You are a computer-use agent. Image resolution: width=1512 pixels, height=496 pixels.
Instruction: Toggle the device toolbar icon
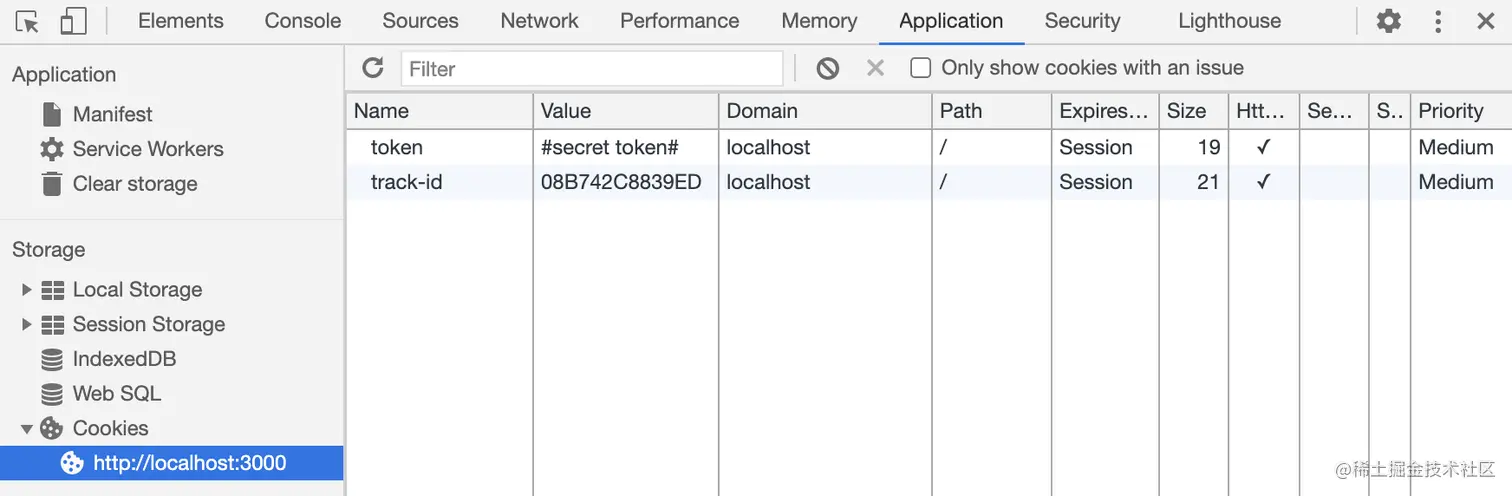tap(73, 21)
